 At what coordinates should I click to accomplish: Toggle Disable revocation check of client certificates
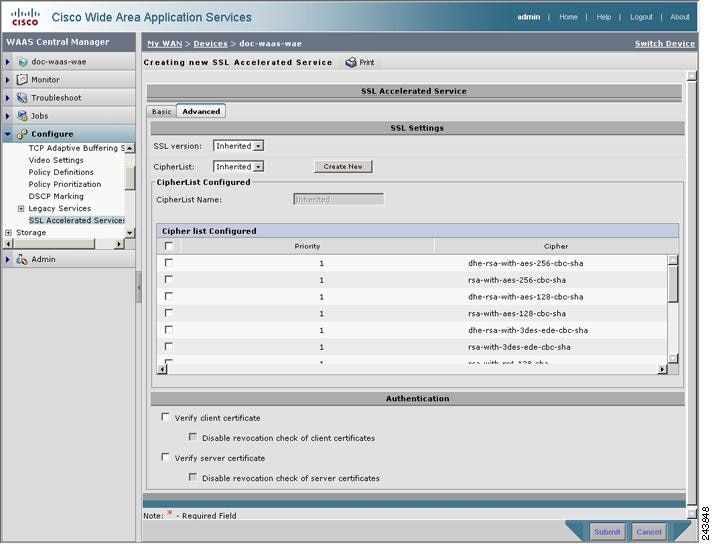coord(193,437)
